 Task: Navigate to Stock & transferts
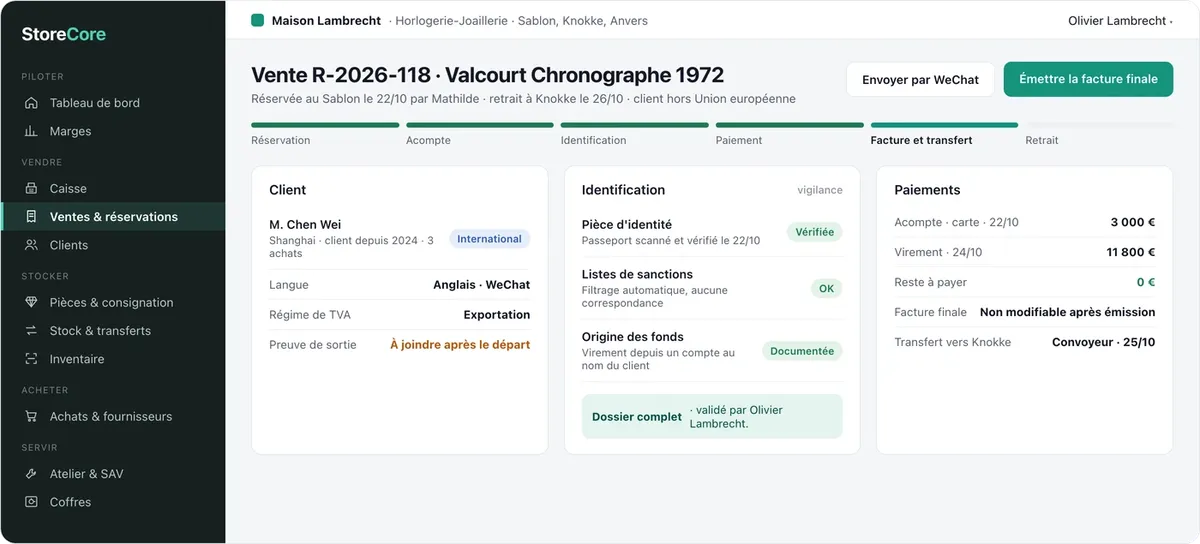[112, 331]
